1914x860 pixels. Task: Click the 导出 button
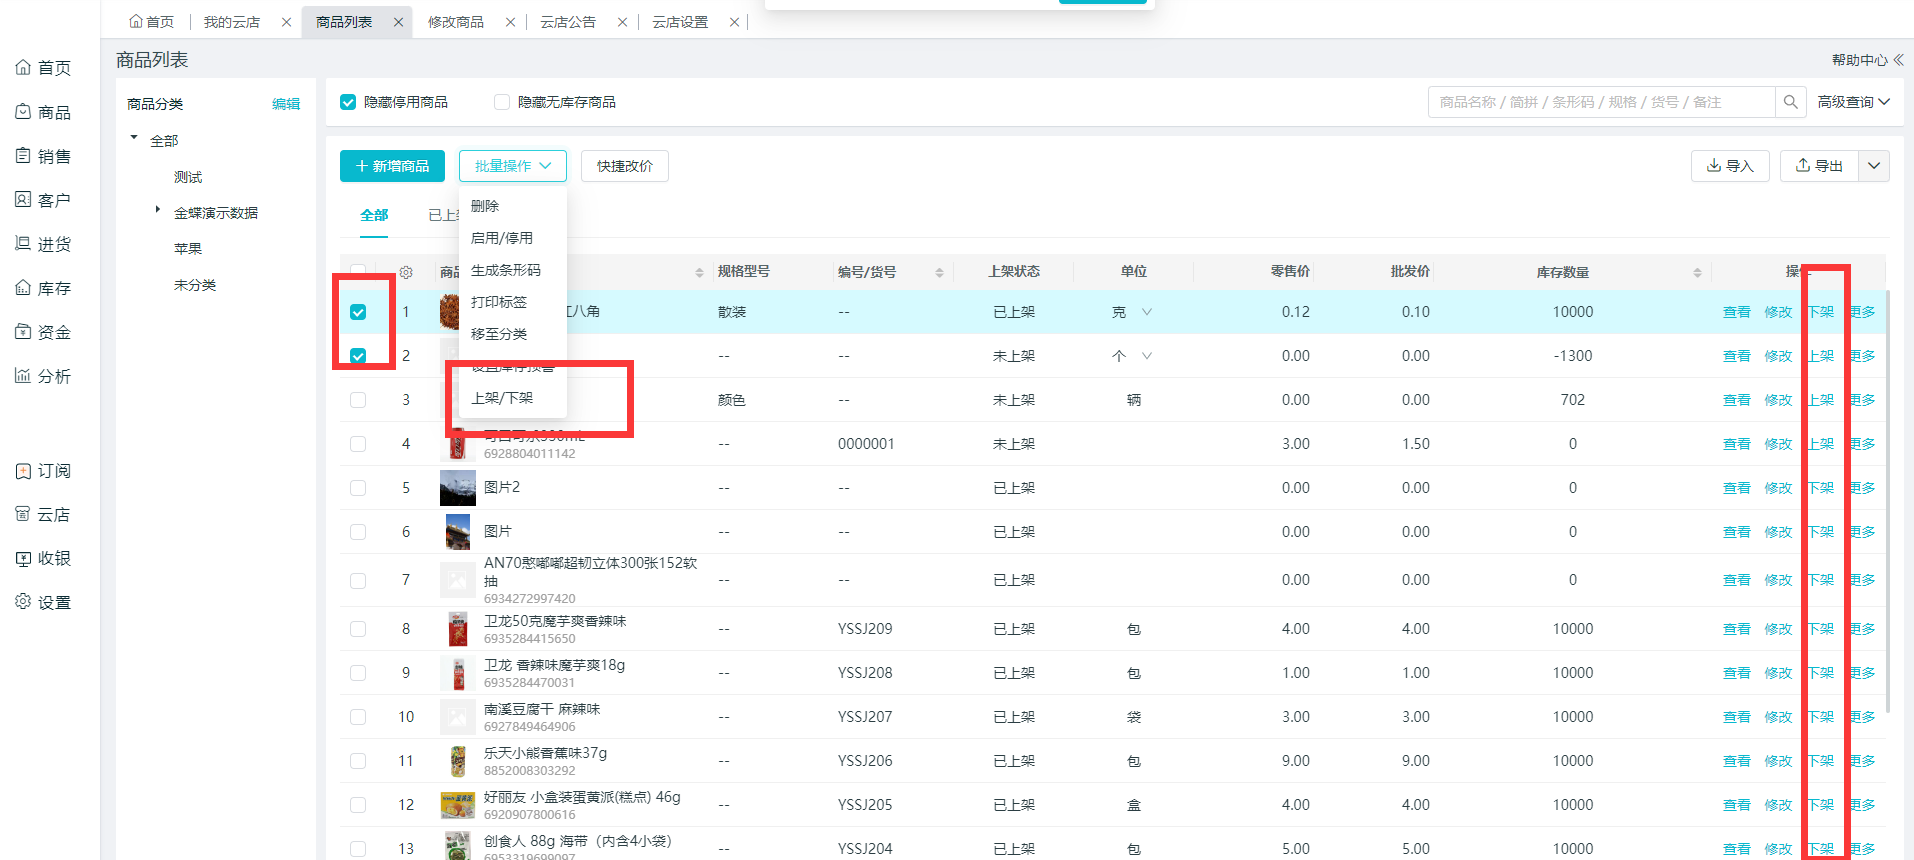click(x=1819, y=166)
